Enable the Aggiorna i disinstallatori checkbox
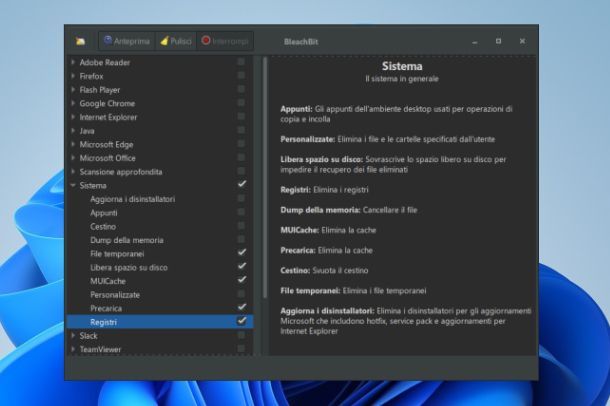This screenshot has width=610, height=406. tap(241, 198)
